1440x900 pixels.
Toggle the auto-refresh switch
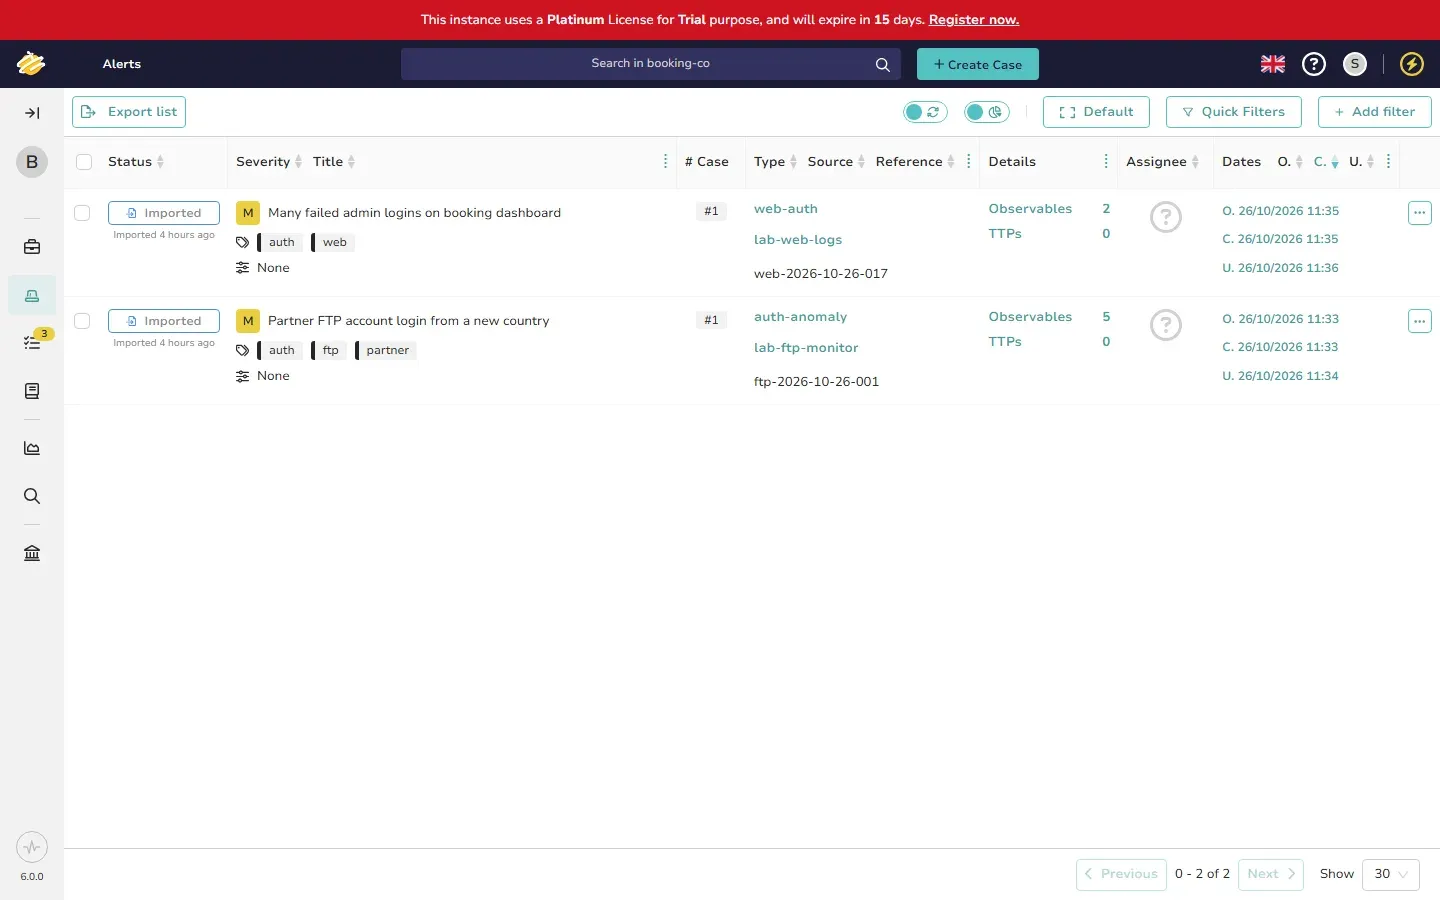(925, 112)
